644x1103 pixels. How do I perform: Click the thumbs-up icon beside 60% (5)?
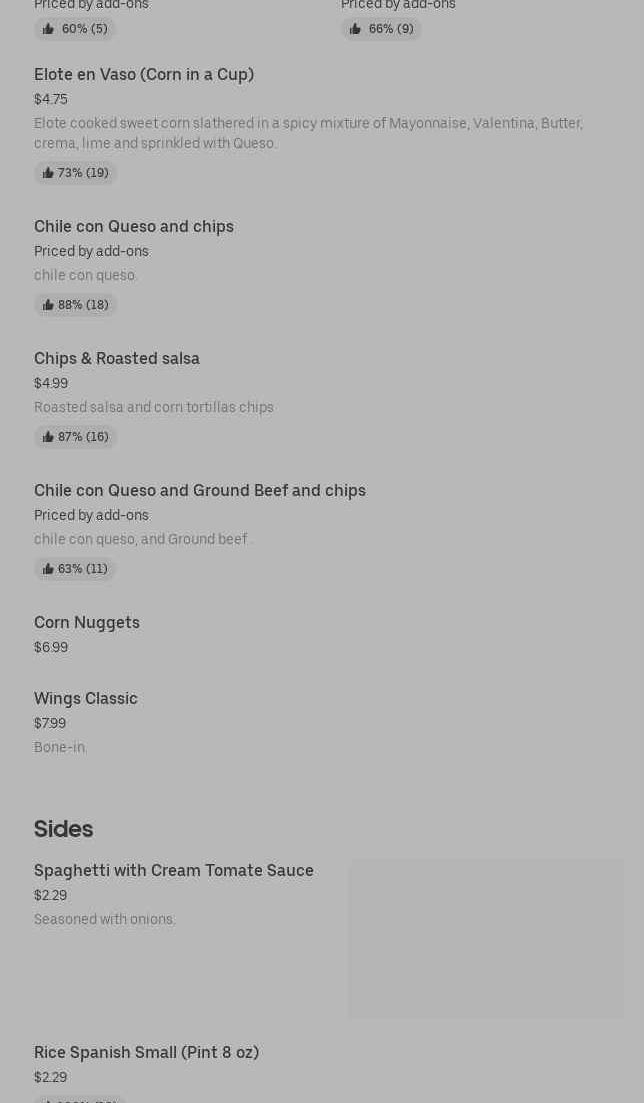(48, 29)
